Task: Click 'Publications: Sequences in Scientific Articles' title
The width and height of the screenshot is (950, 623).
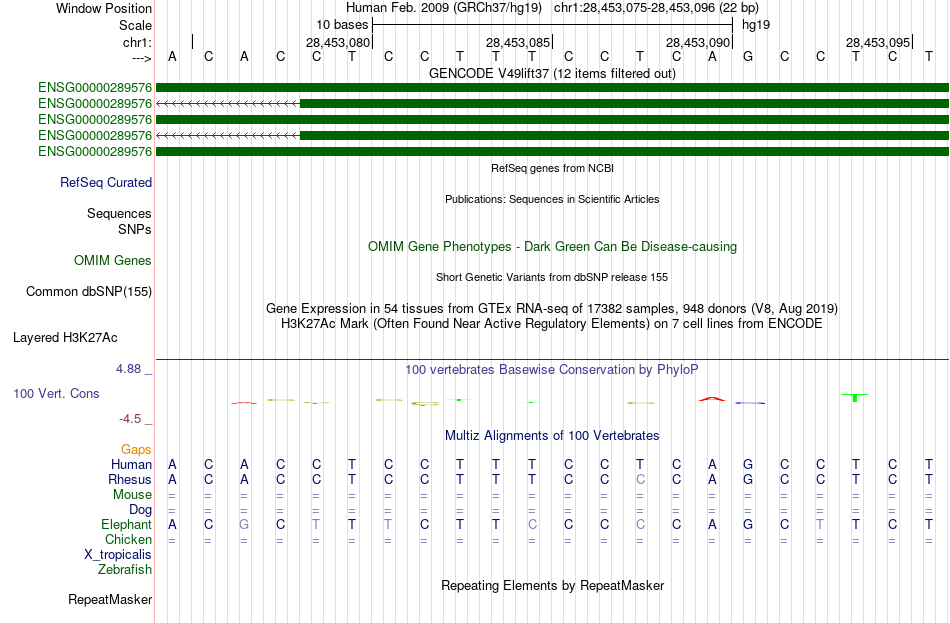Action: coord(552,199)
